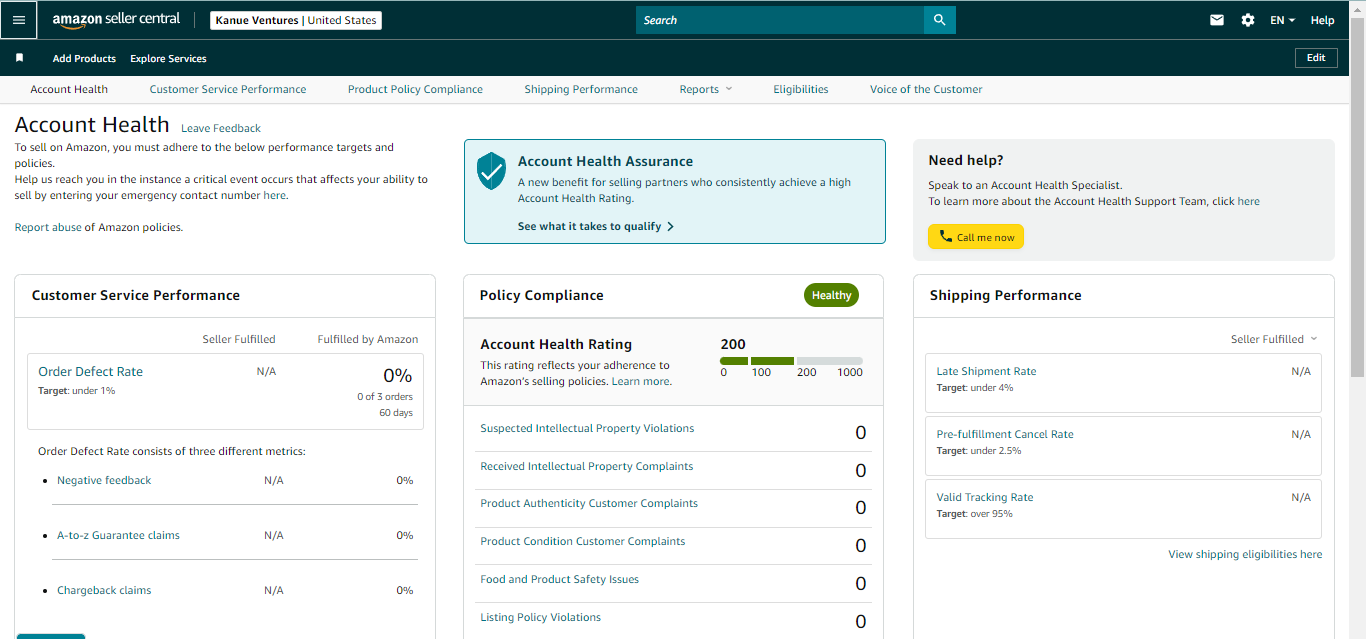Select Kanue Ventures account switcher

pyautogui.click(x=296, y=20)
